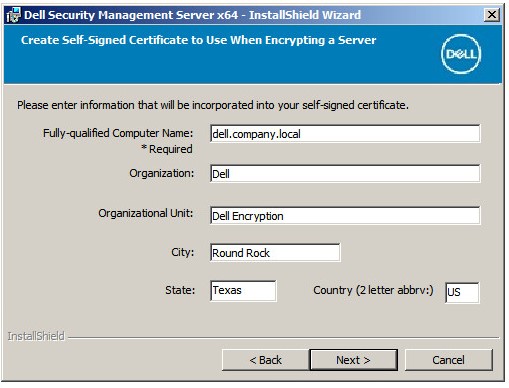Click the InstallShield branding text

click(x=36, y=336)
